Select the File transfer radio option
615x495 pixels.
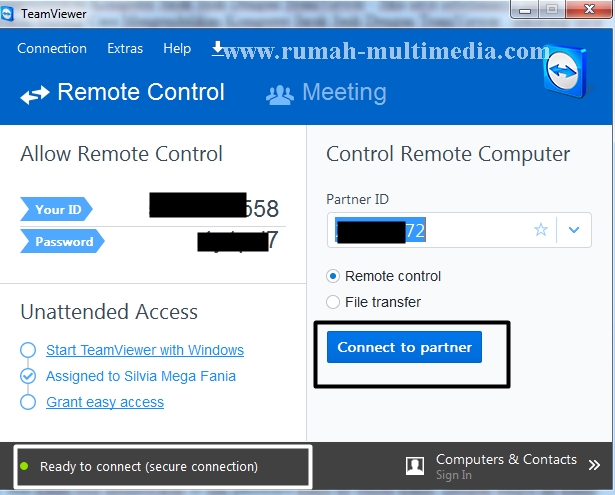pyautogui.click(x=333, y=302)
